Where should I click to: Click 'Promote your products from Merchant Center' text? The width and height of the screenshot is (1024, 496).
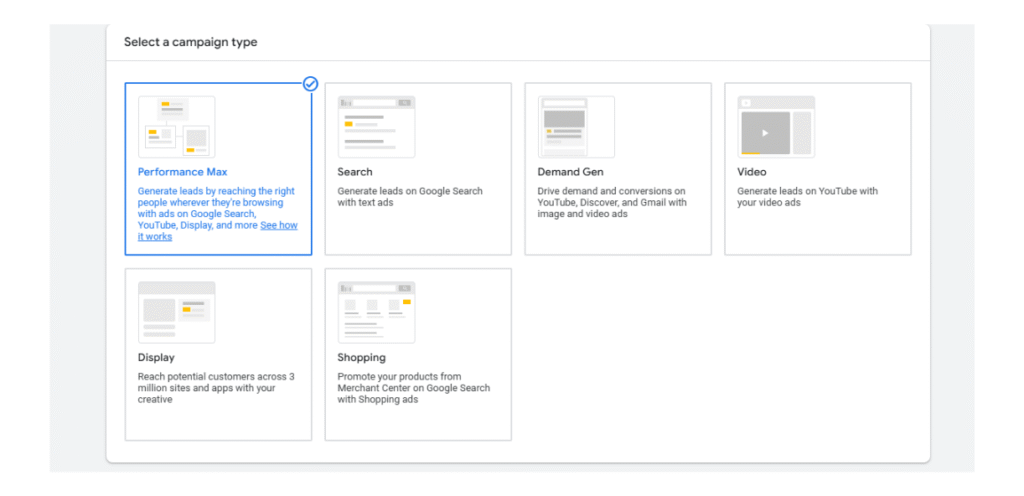pos(413,388)
